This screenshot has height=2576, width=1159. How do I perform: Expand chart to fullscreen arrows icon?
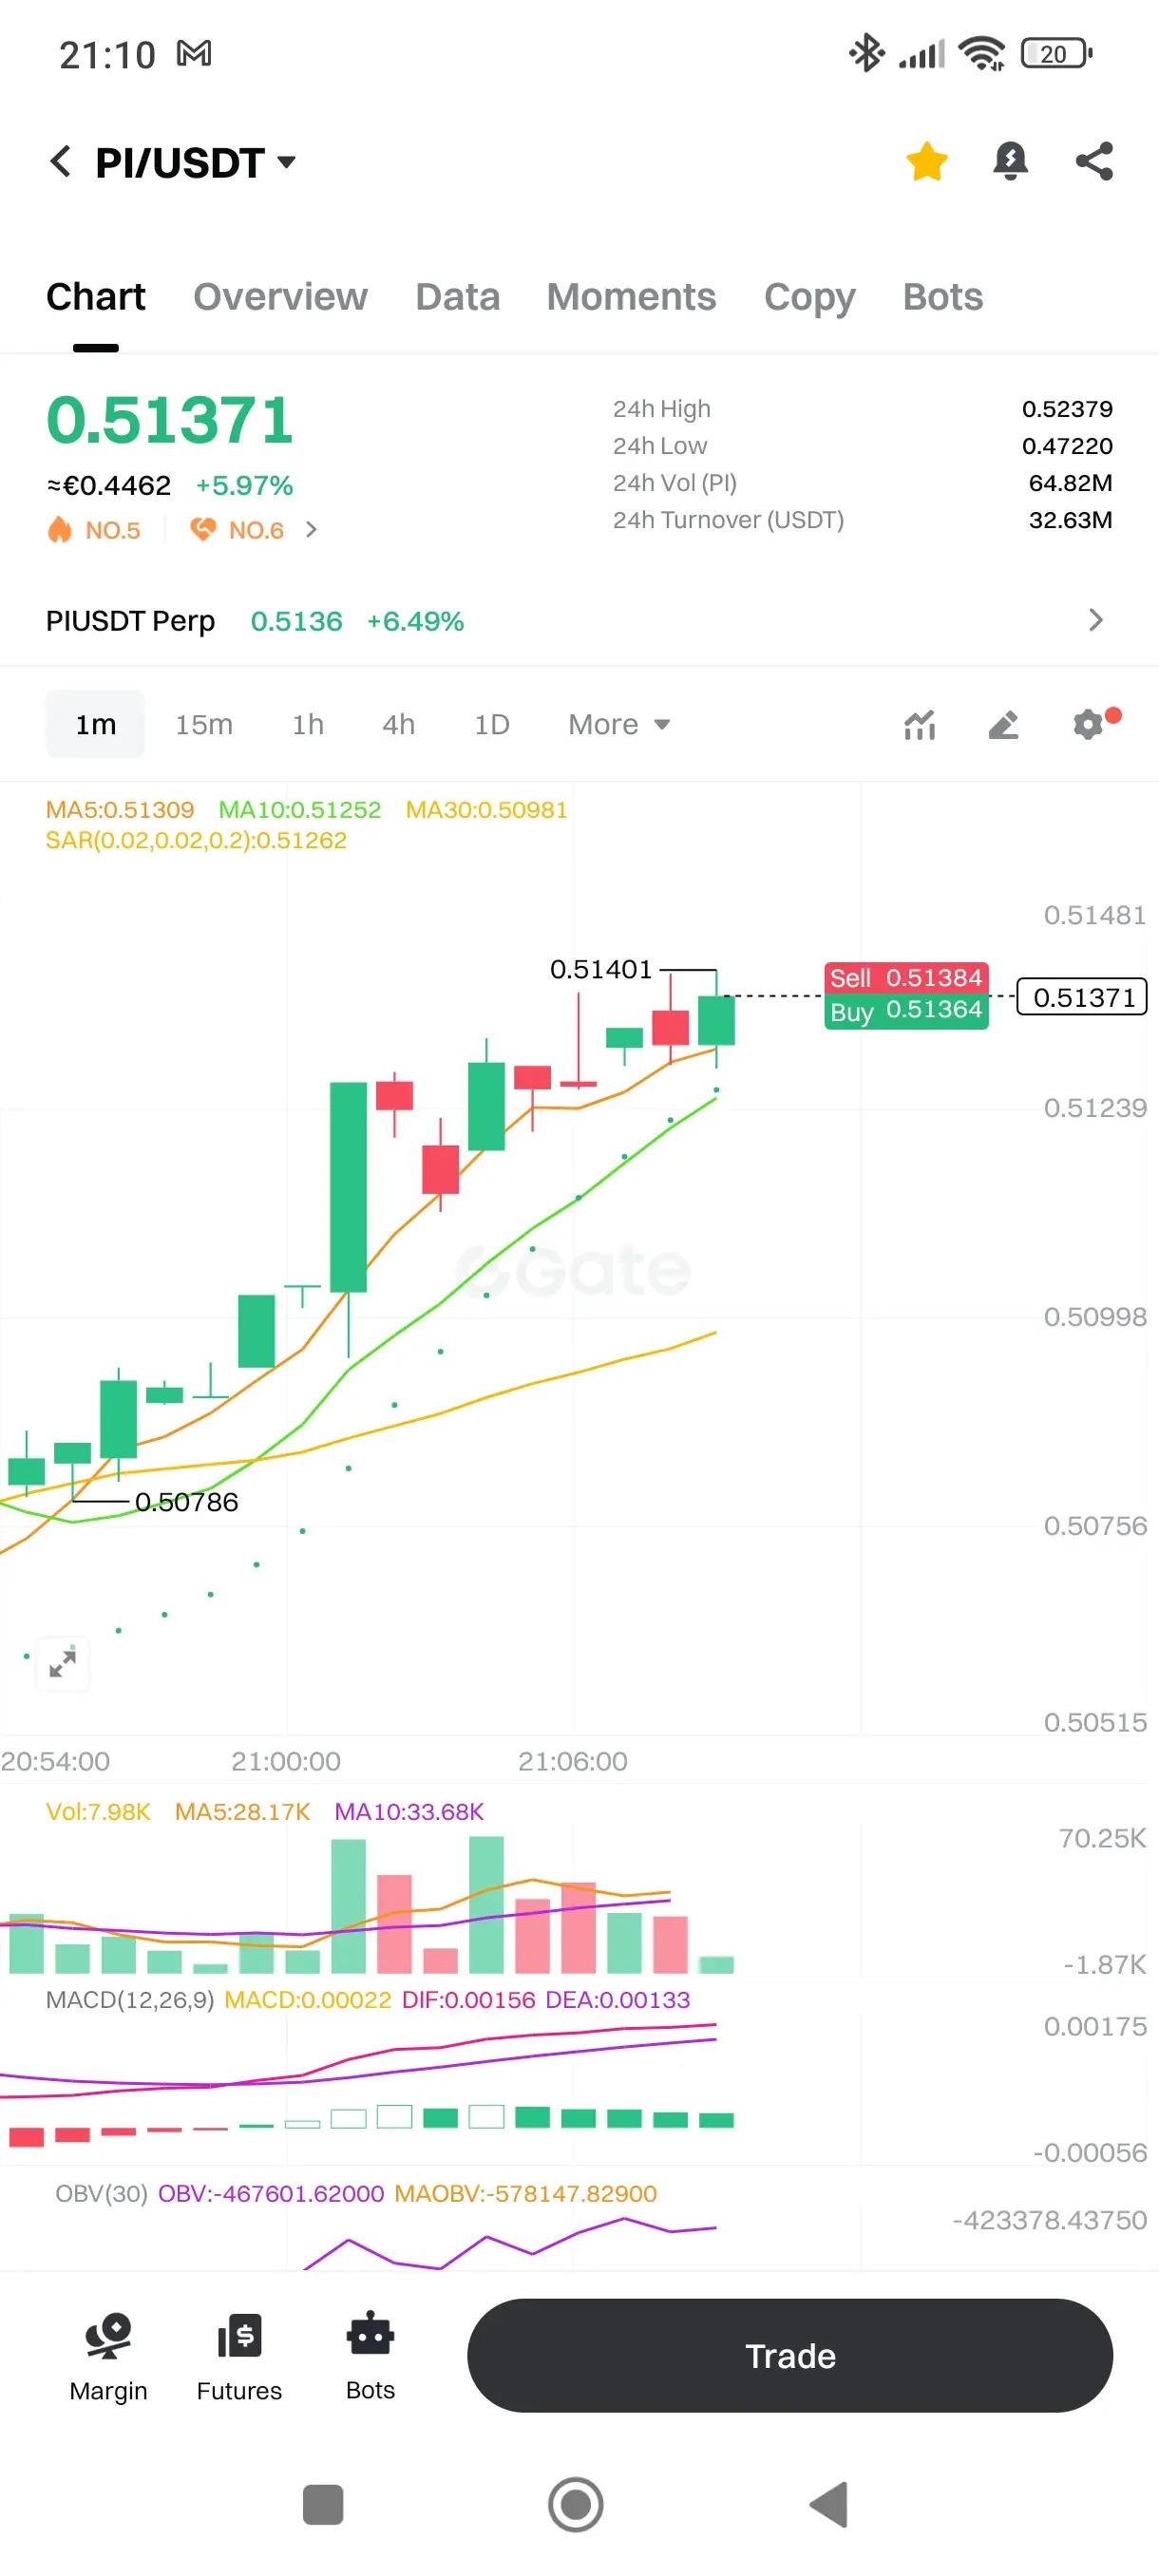(x=63, y=1663)
